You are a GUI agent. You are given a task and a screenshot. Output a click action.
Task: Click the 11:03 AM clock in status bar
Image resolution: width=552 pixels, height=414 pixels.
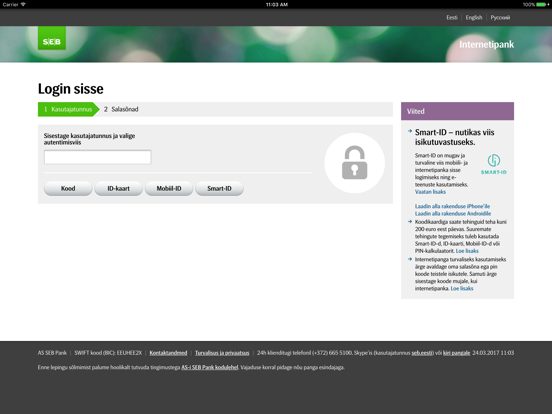pyautogui.click(x=277, y=5)
